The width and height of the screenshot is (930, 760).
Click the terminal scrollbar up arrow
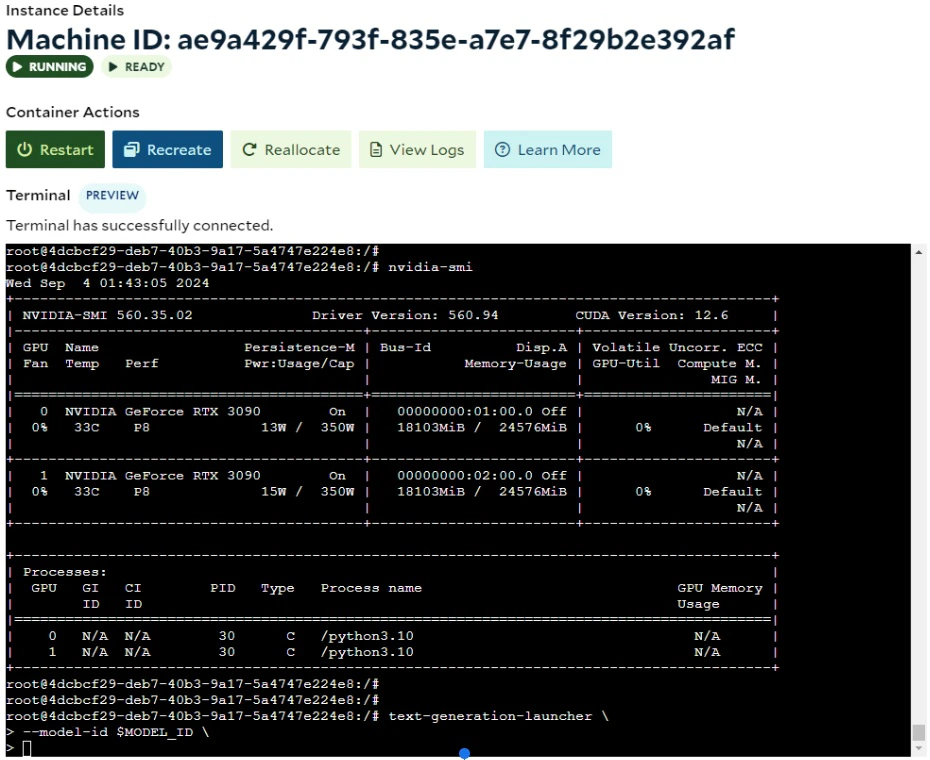[919, 252]
